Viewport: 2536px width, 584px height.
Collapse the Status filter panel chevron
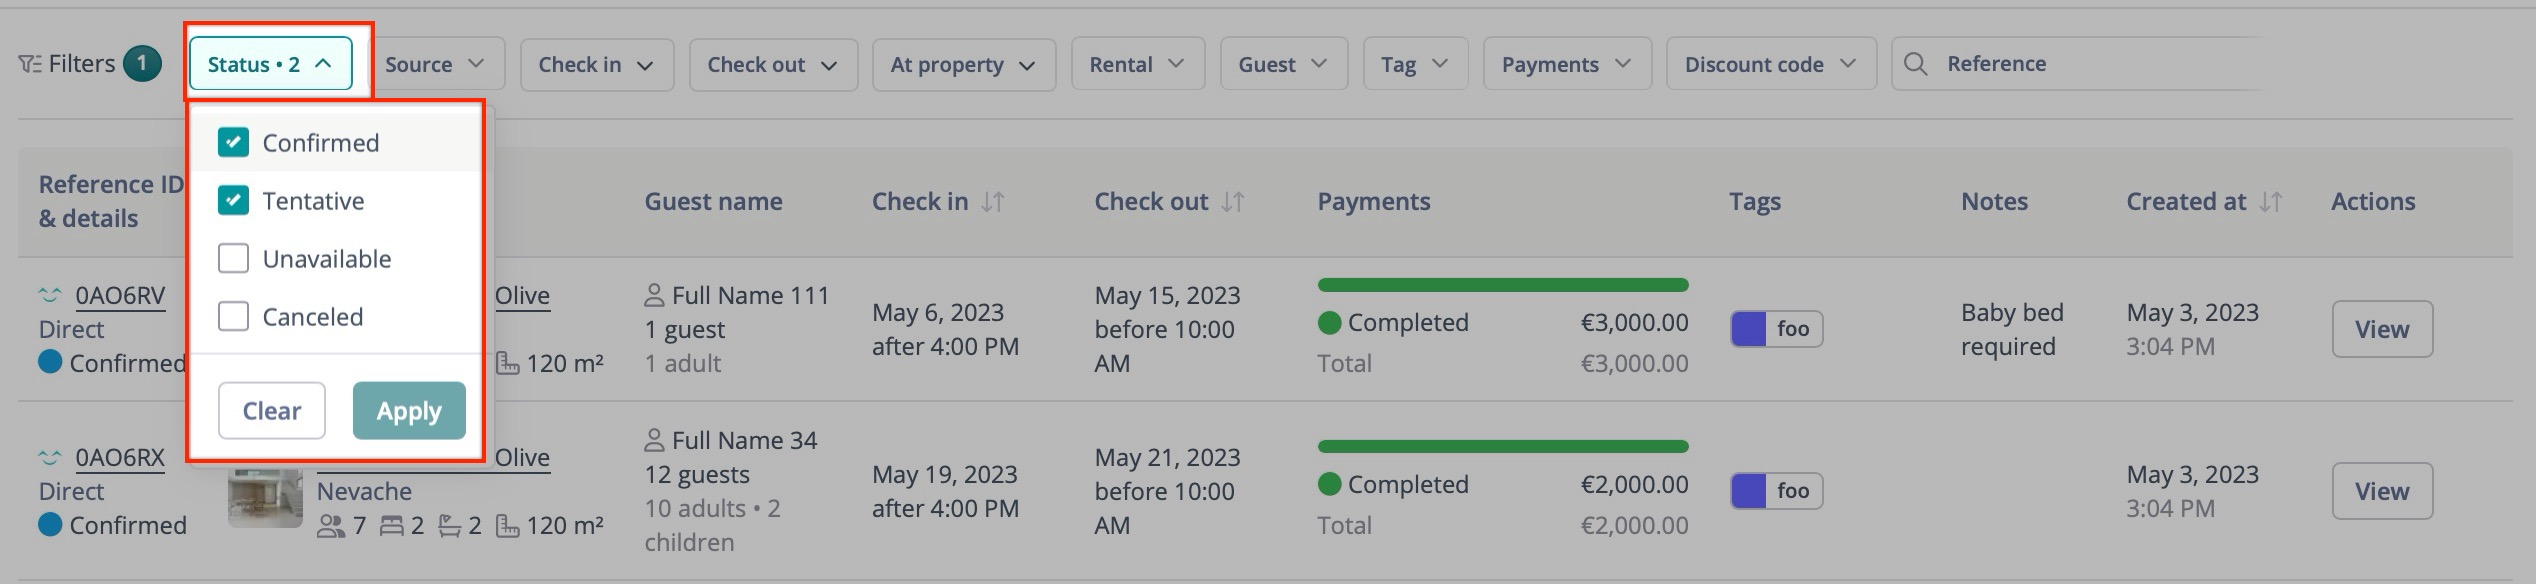(x=323, y=62)
